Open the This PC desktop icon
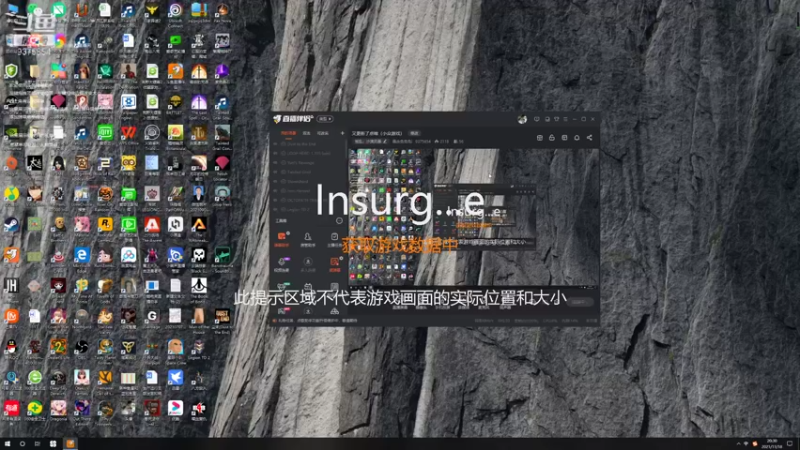800x450 pixels. [x=11, y=9]
